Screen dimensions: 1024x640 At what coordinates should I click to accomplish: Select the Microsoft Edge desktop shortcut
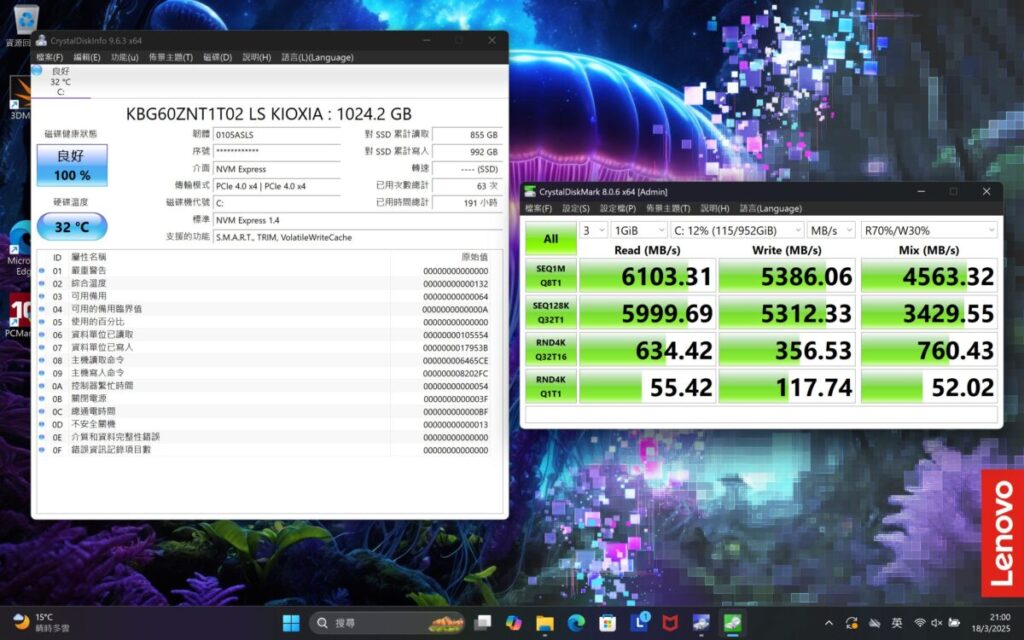pyautogui.click(x=20, y=248)
